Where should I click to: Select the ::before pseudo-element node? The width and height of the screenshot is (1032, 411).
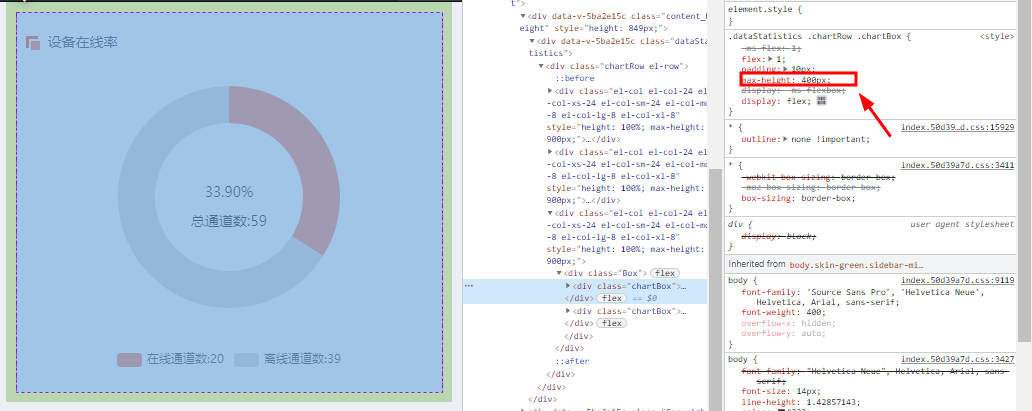click(x=575, y=78)
